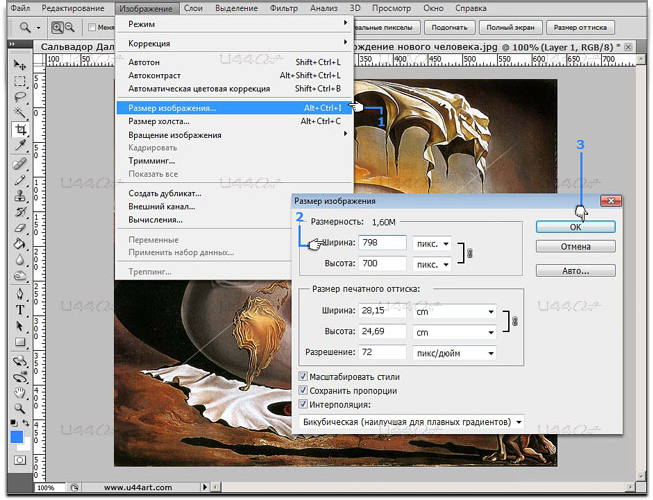Screen dimensions: 653x500
Task: Select the Magic Wand tool
Action: coord(20,113)
